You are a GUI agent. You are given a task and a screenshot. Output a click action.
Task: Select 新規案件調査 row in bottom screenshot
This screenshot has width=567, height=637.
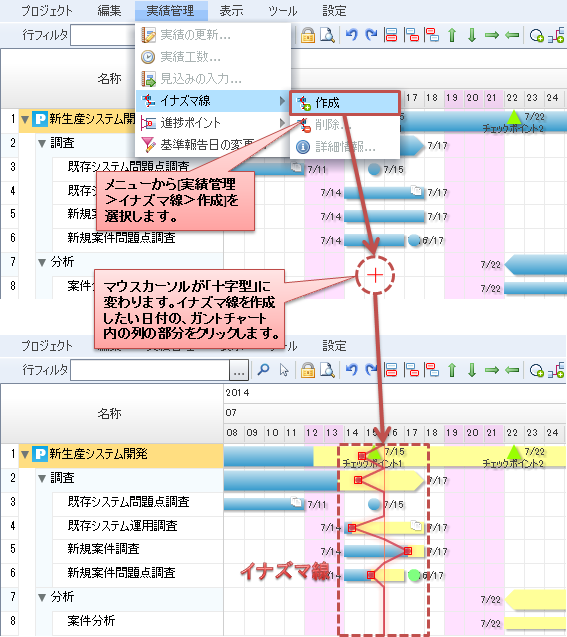[103, 549]
